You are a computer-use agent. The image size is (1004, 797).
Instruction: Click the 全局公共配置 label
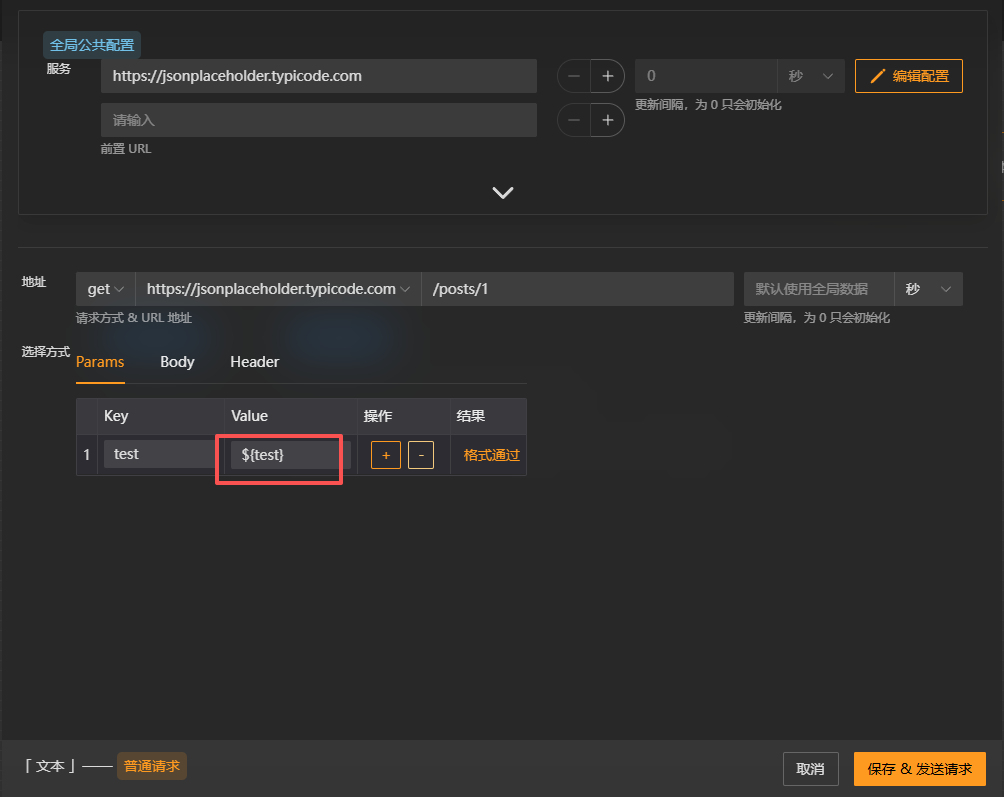92,45
